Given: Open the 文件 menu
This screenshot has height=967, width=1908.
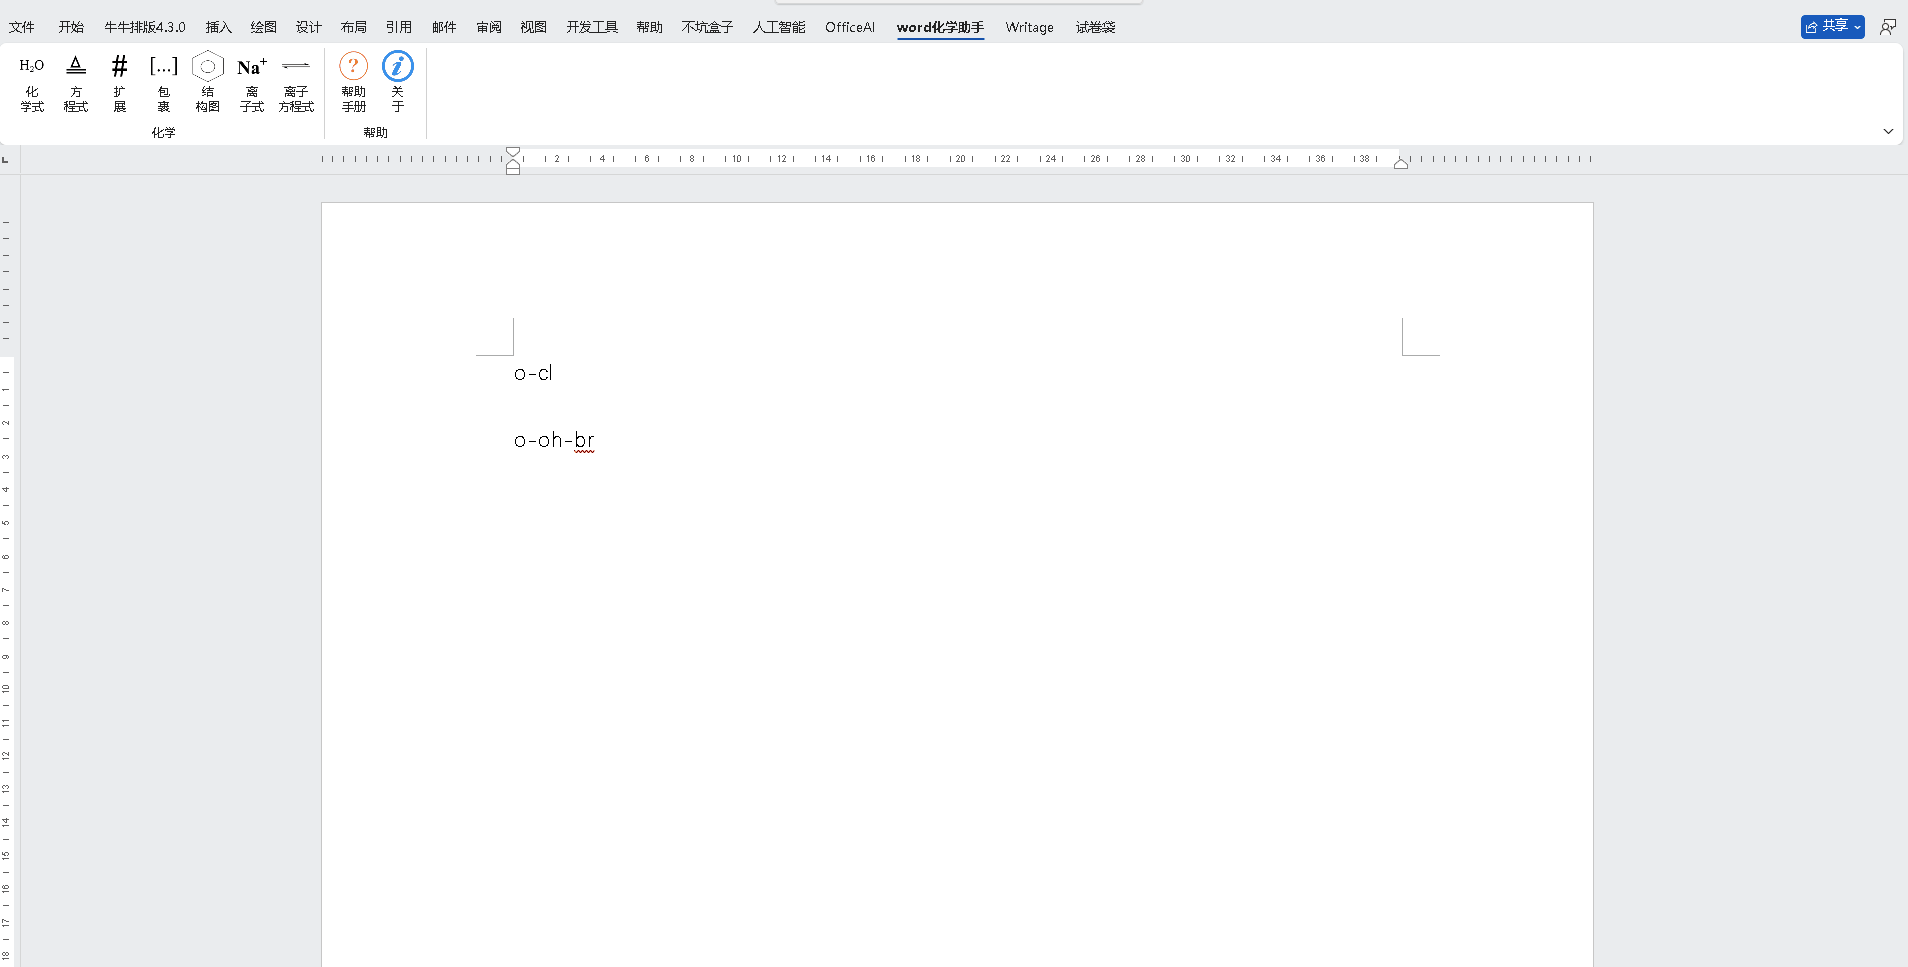Looking at the screenshot, I should (x=22, y=27).
